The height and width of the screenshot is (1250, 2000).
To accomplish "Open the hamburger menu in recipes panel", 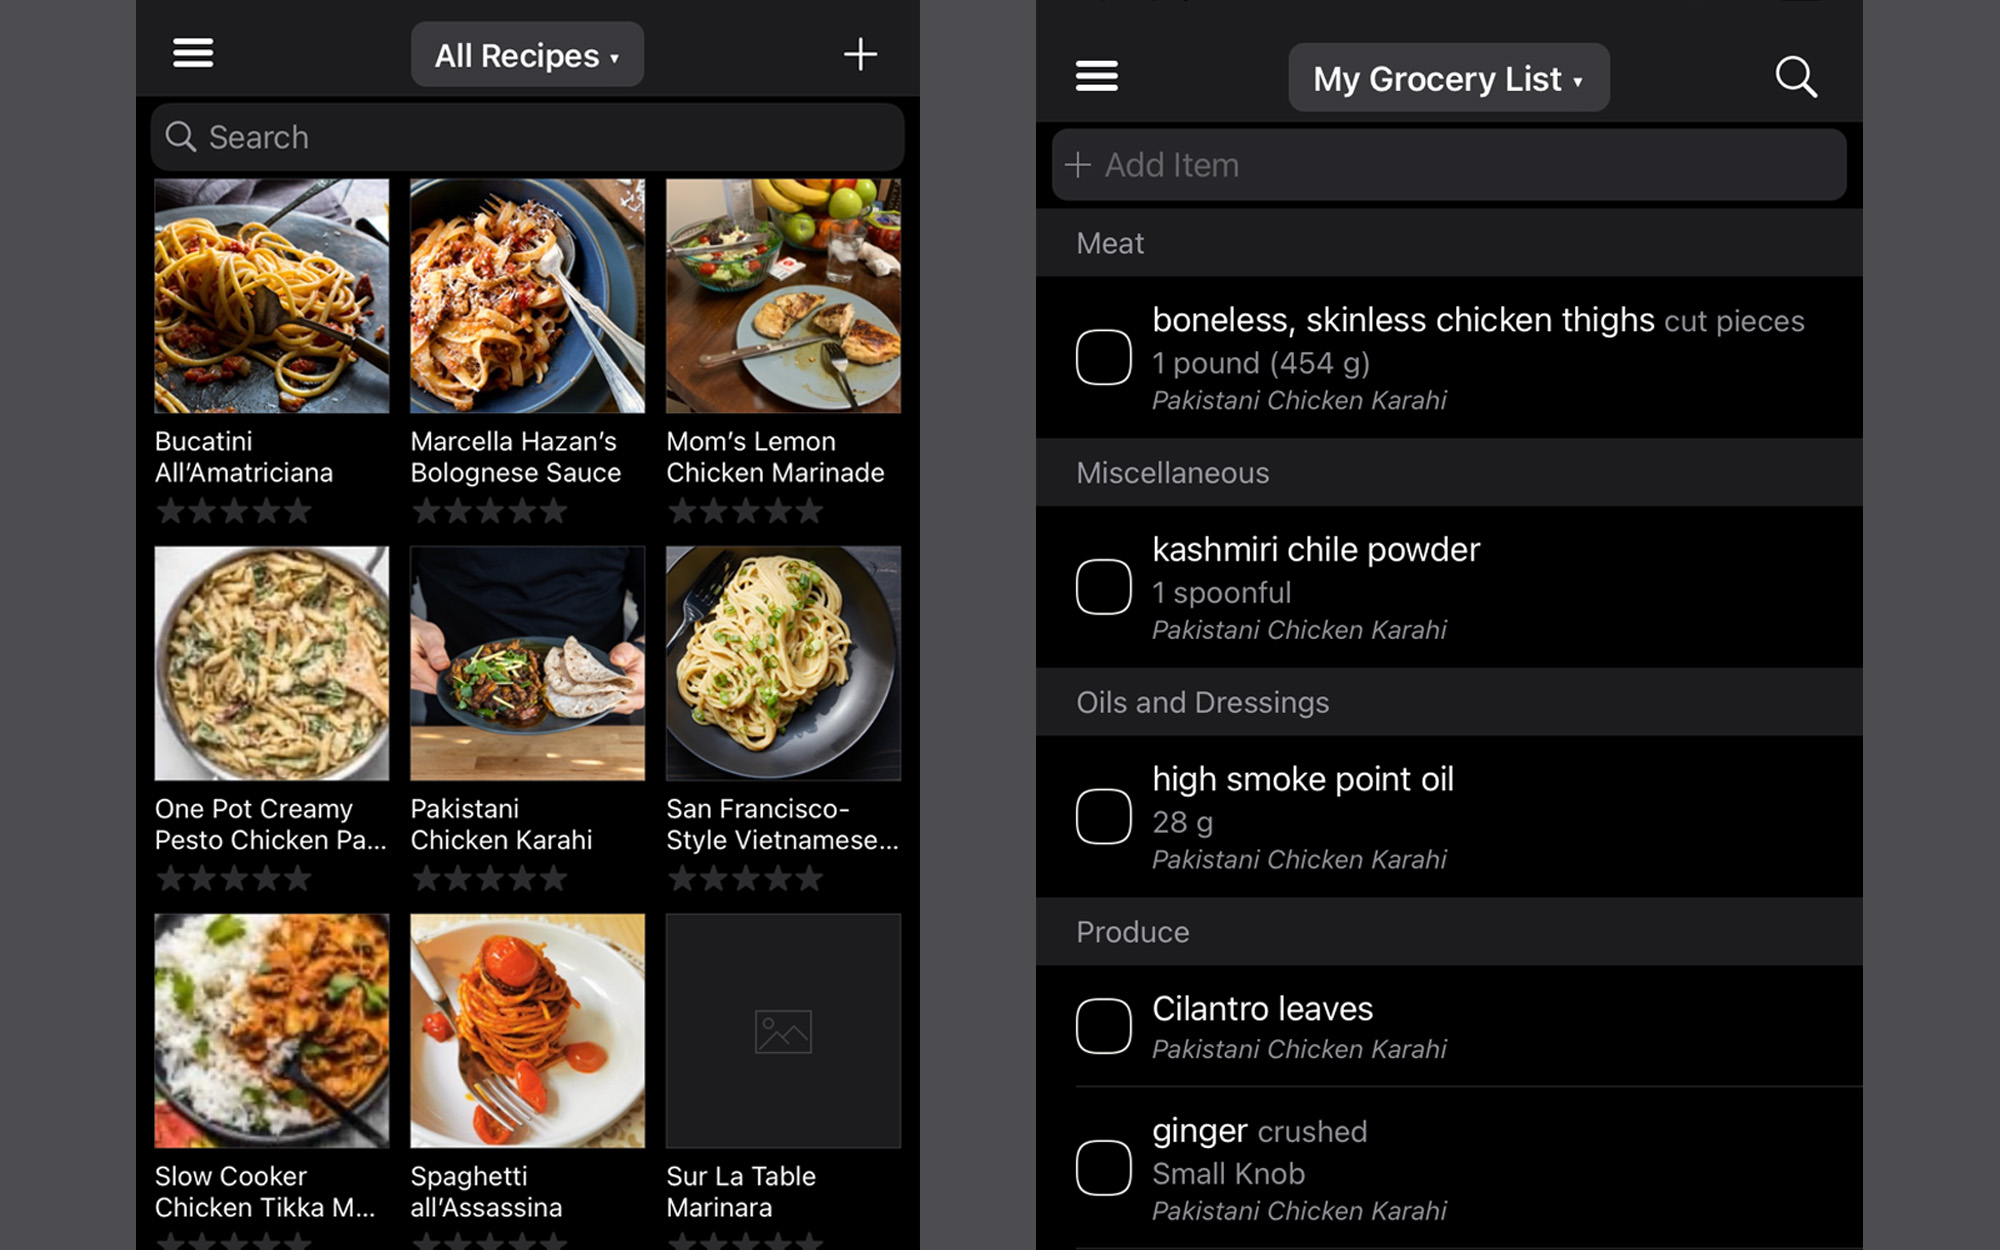I will (x=192, y=53).
